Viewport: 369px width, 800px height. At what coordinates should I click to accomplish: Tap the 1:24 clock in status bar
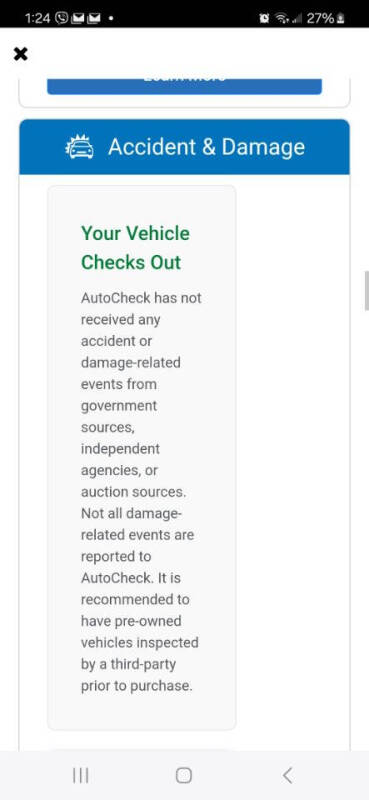39,19
